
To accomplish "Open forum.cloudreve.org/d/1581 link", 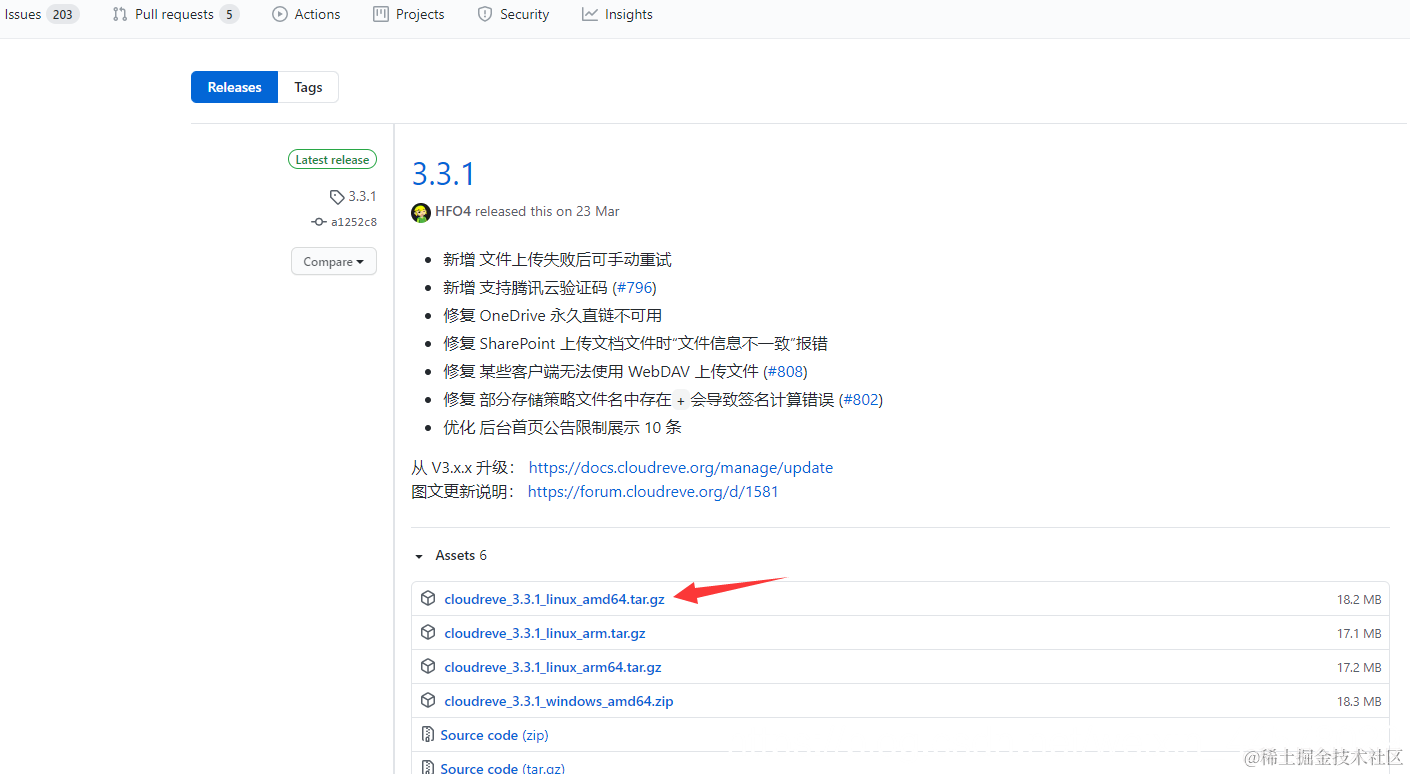I will click(653, 491).
